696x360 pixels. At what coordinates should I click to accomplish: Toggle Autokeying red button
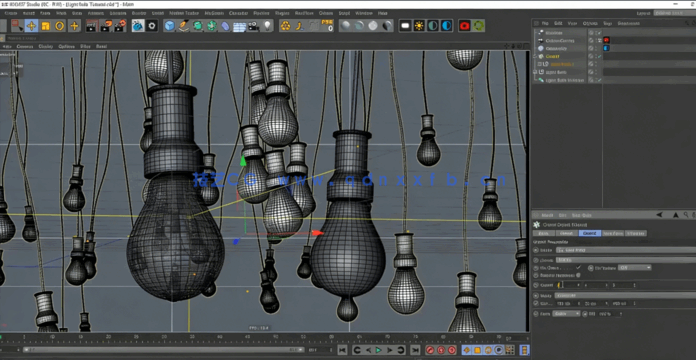(x=441, y=350)
